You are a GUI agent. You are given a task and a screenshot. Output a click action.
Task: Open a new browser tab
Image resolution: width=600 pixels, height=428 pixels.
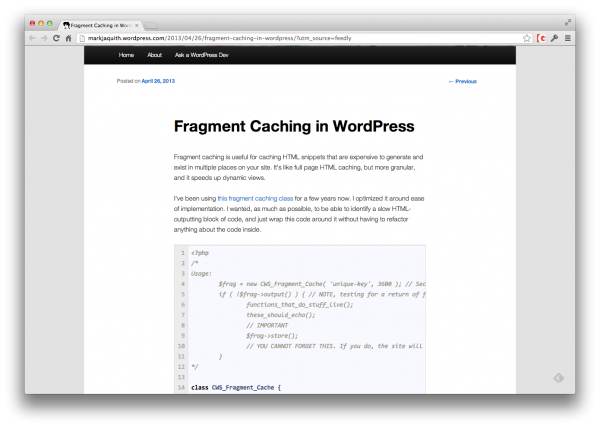click(x=151, y=26)
